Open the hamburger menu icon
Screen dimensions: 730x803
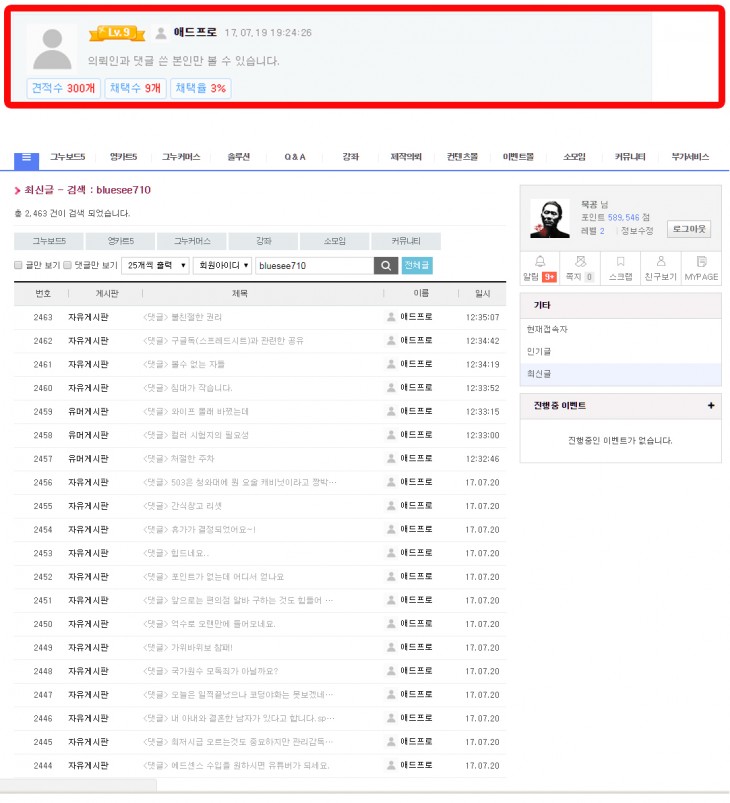(x=26, y=157)
